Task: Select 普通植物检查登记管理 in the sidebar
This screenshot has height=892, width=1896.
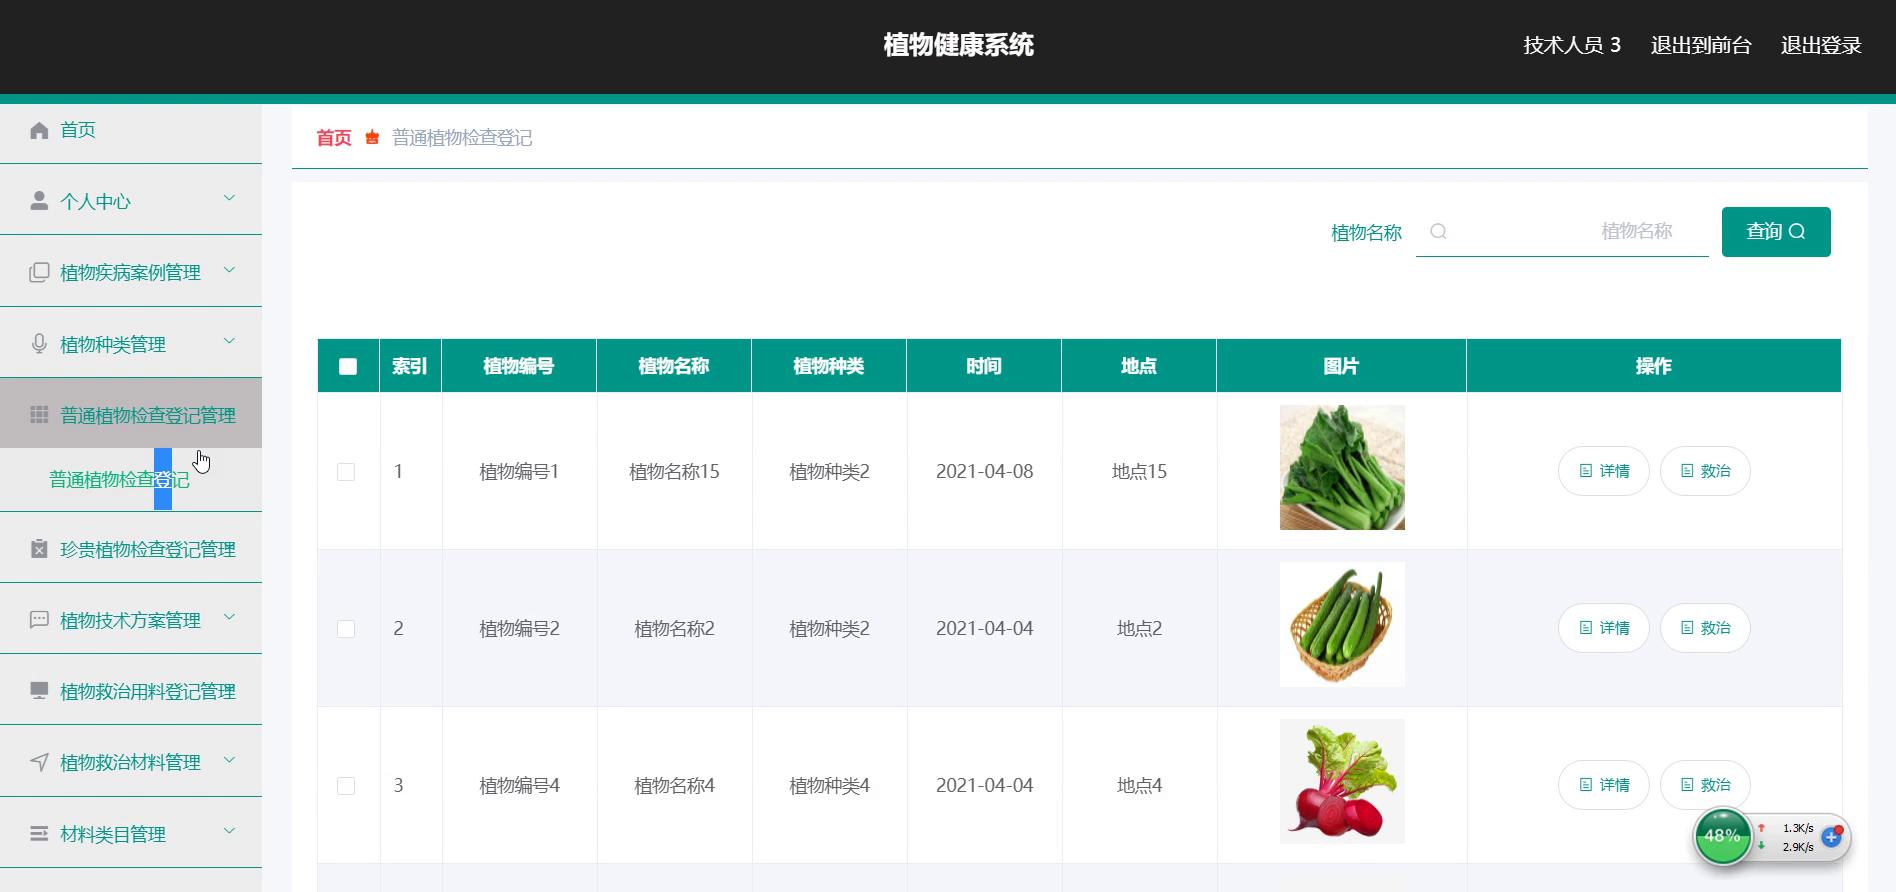Action: pos(147,415)
